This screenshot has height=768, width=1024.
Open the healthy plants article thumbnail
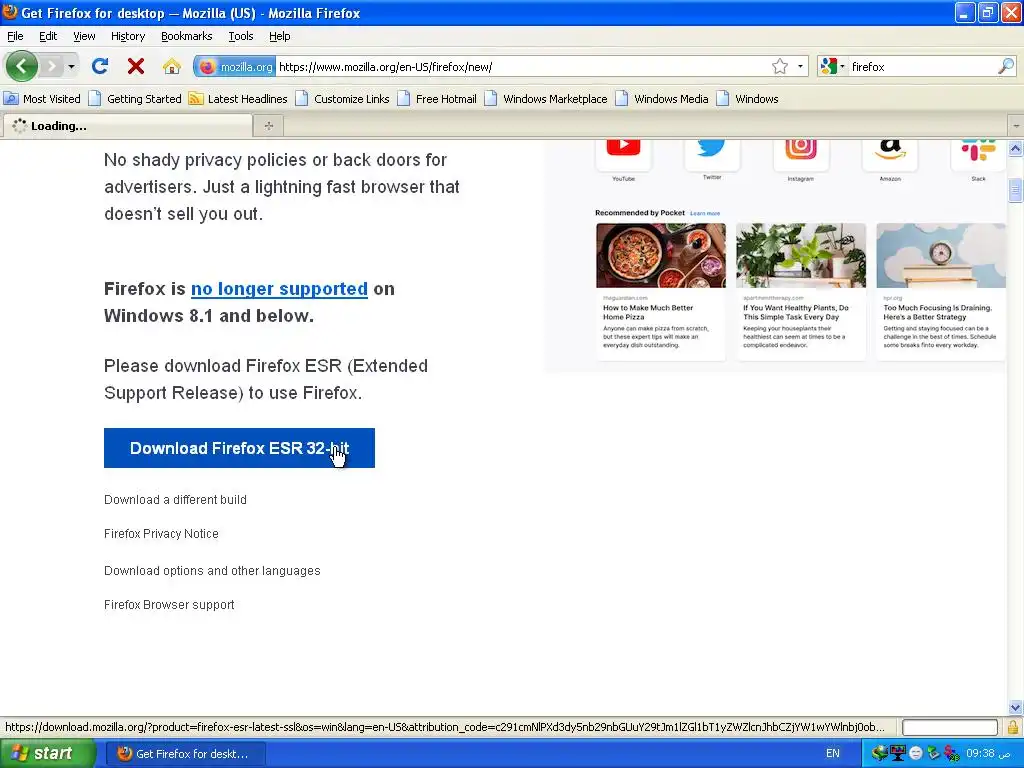801,255
